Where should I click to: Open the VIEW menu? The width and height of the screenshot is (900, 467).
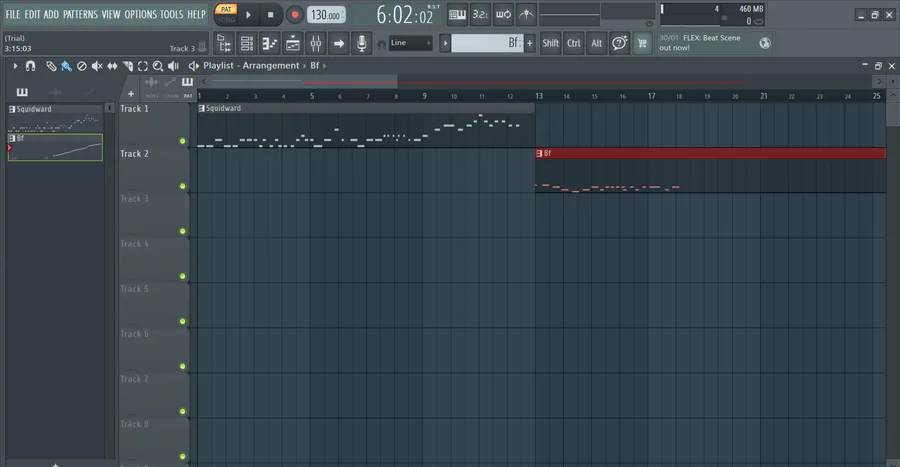pos(111,14)
